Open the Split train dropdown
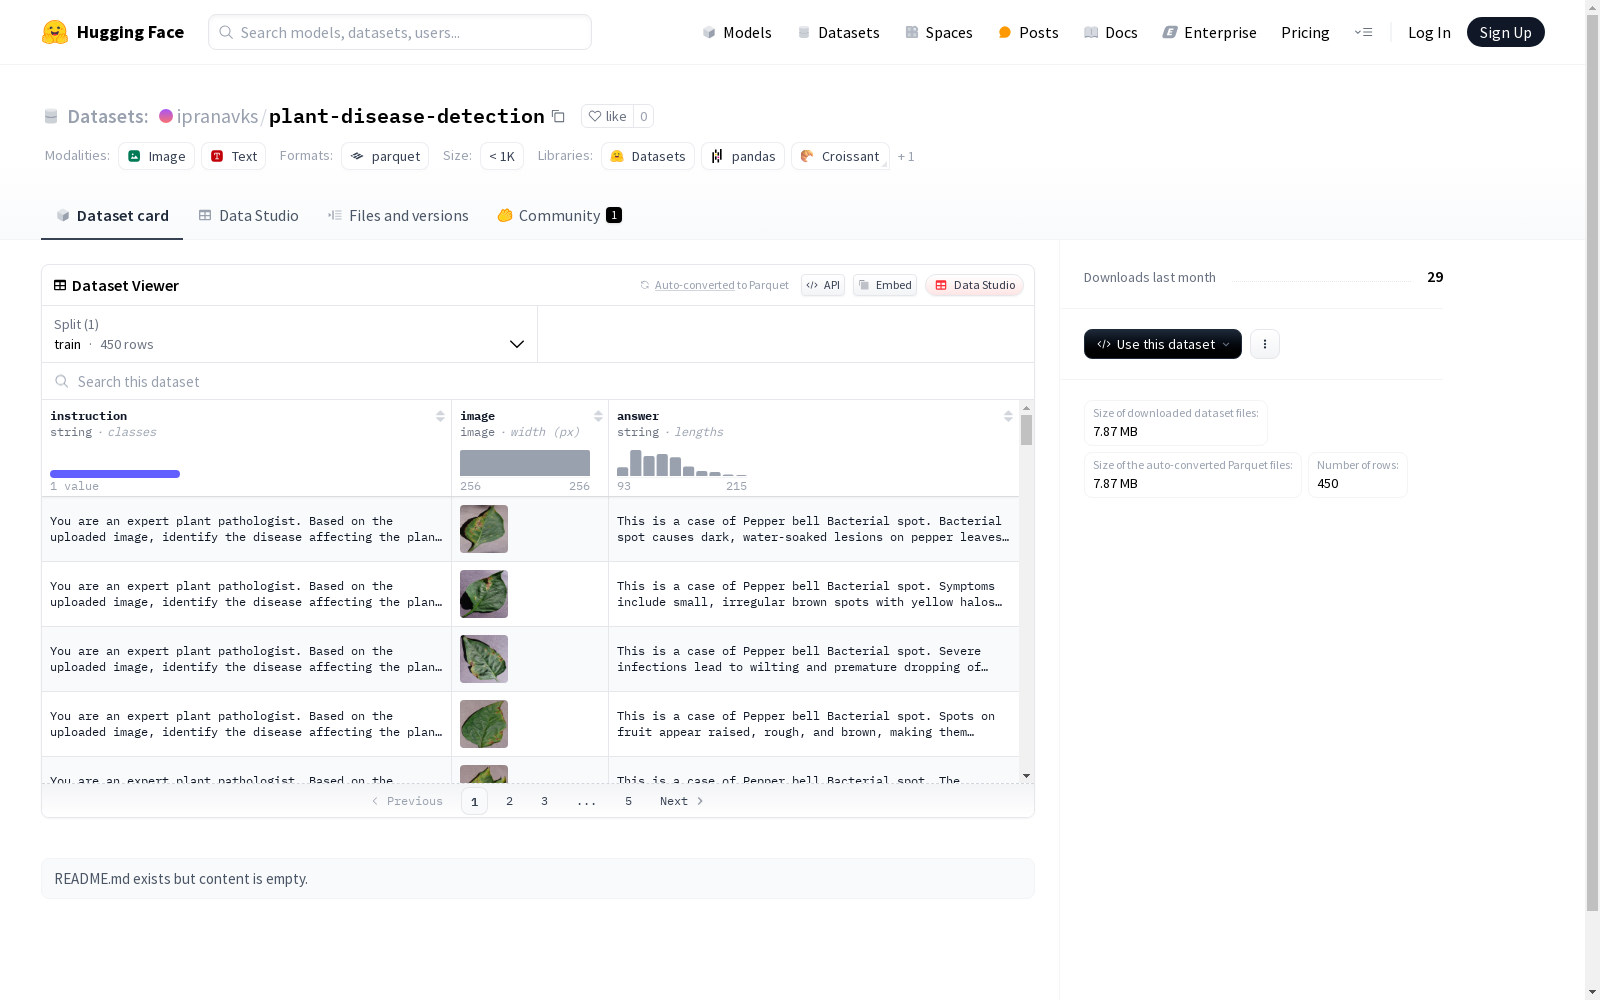The height and width of the screenshot is (1000, 1600). point(290,334)
